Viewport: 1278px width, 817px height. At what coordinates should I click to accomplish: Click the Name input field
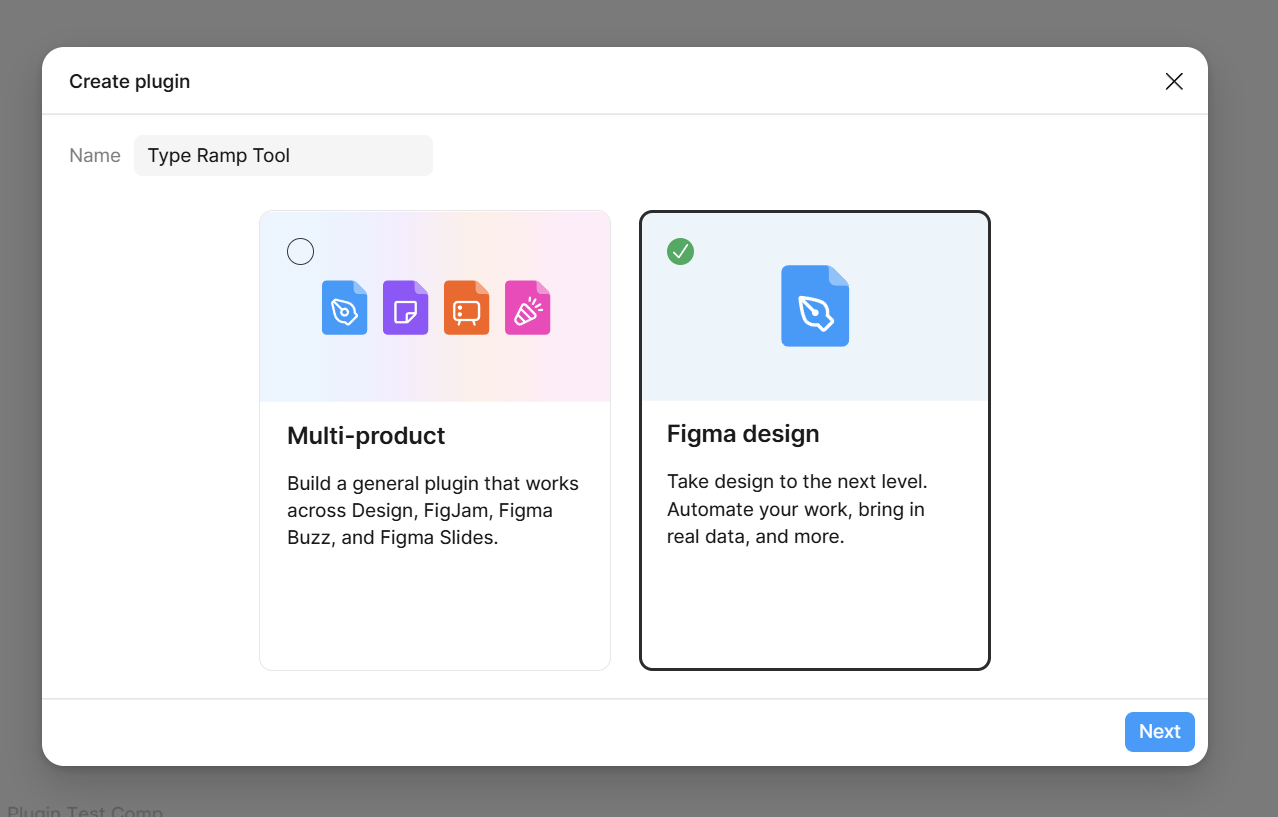point(283,155)
